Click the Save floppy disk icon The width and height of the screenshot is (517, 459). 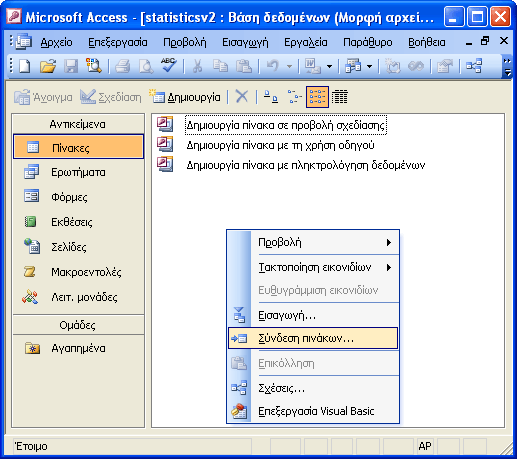(71, 66)
